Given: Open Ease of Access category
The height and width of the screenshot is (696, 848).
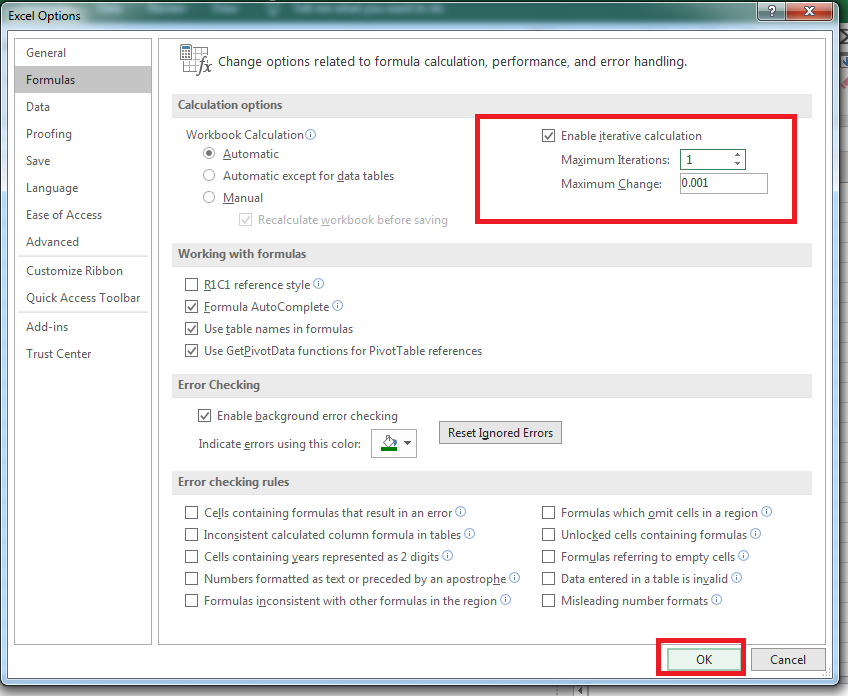Looking at the screenshot, I should (83, 215).
